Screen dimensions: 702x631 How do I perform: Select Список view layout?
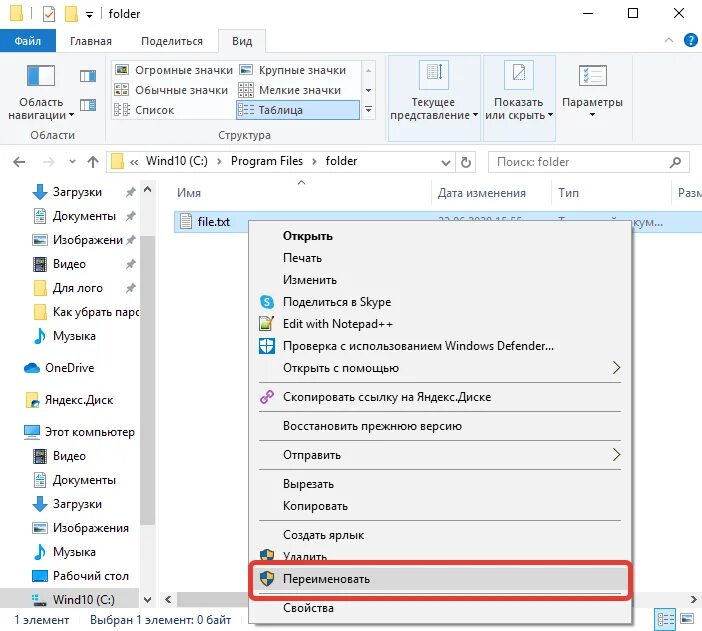tap(144, 110)
